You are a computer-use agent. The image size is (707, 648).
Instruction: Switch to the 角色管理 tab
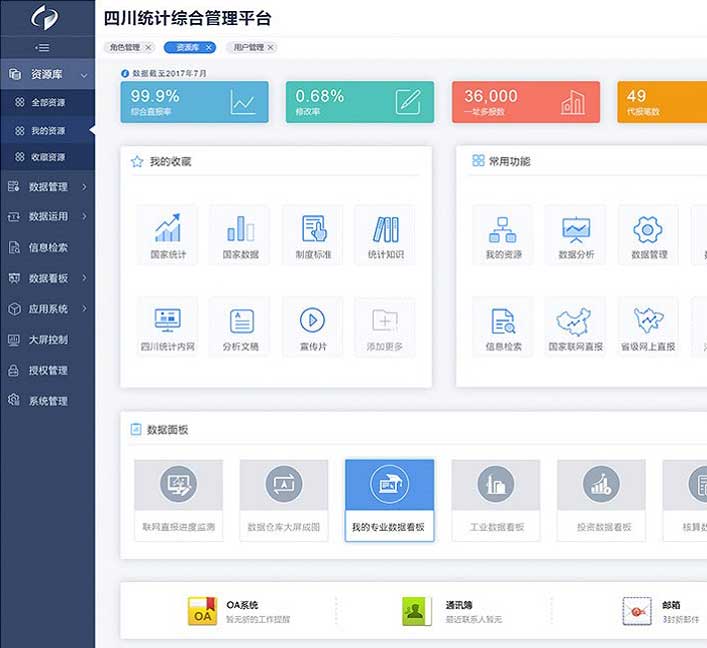tap(125, 47)
